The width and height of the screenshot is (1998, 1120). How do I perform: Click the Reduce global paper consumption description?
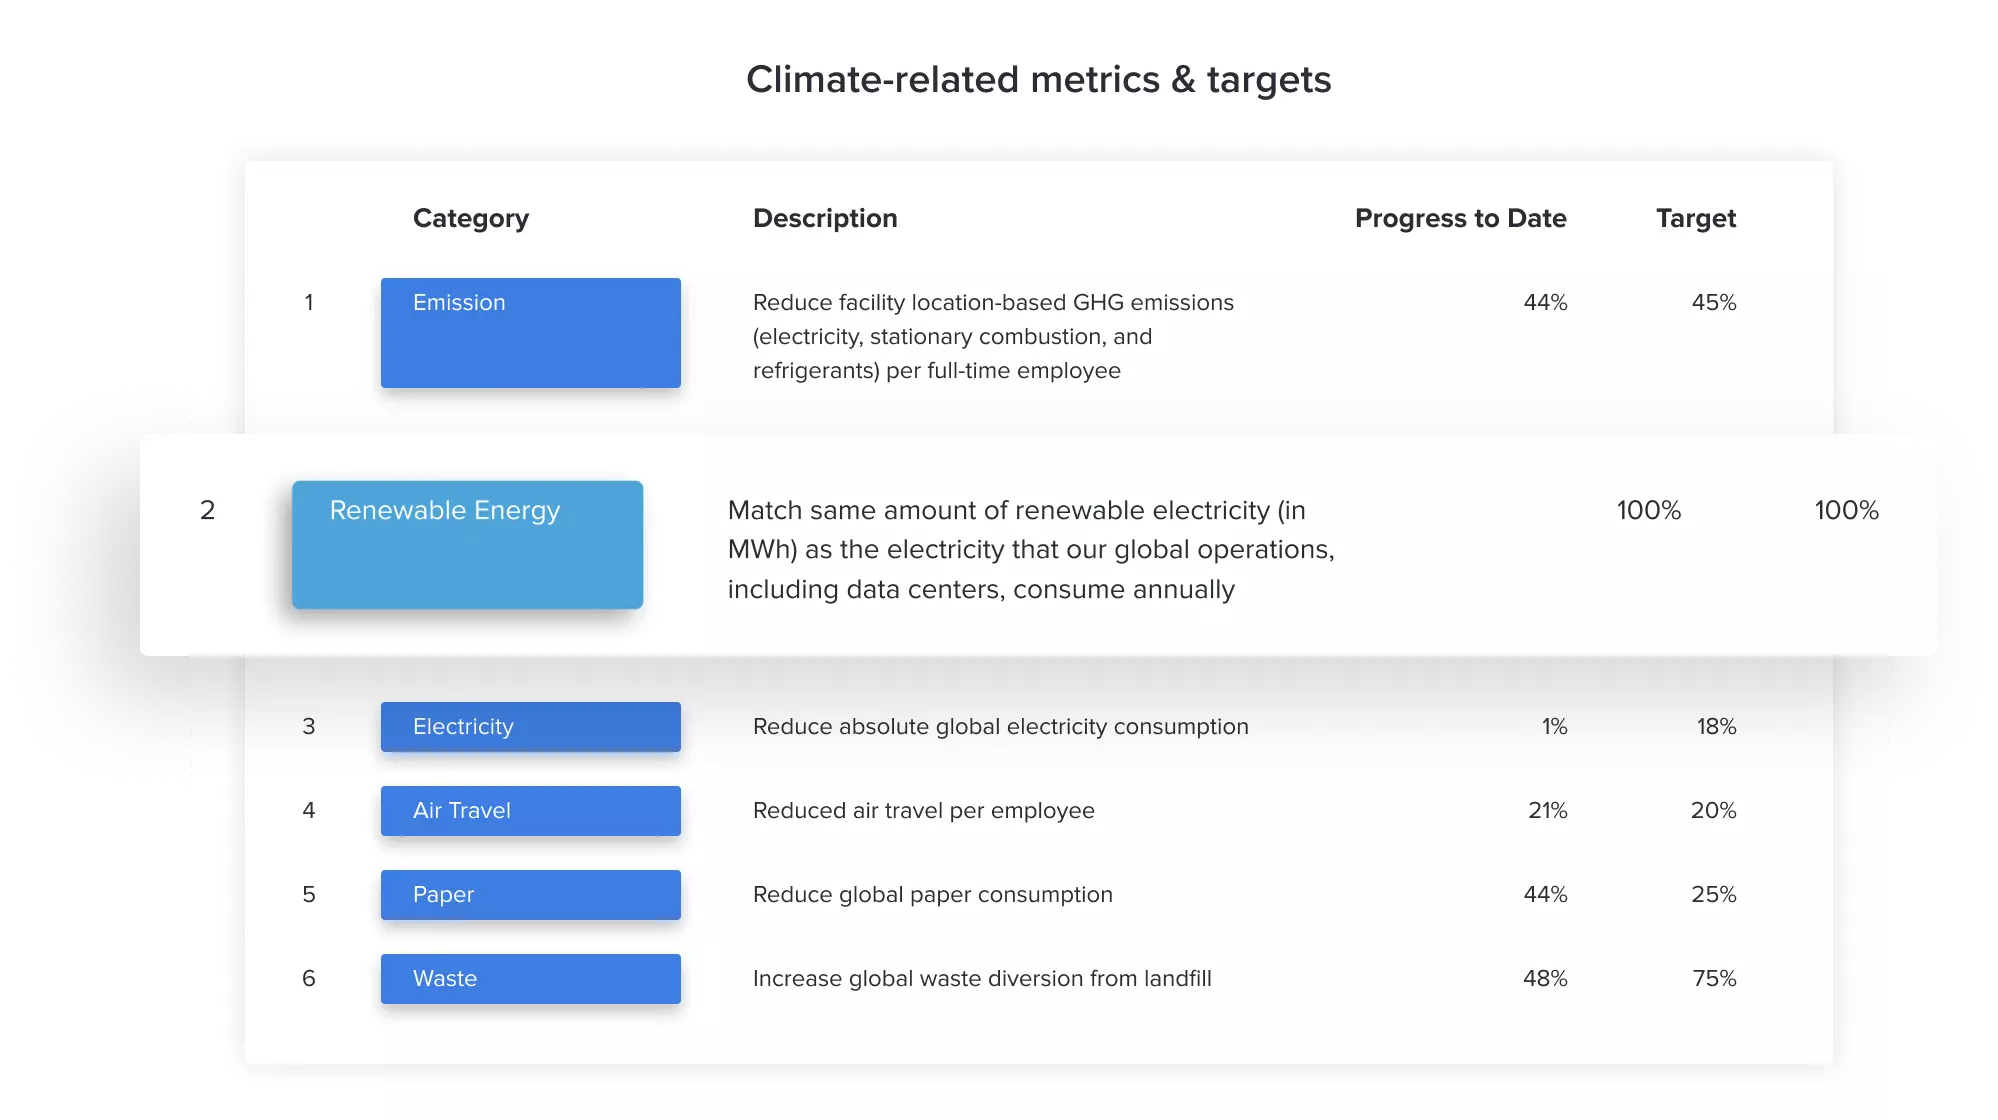[x=932, y=895]
